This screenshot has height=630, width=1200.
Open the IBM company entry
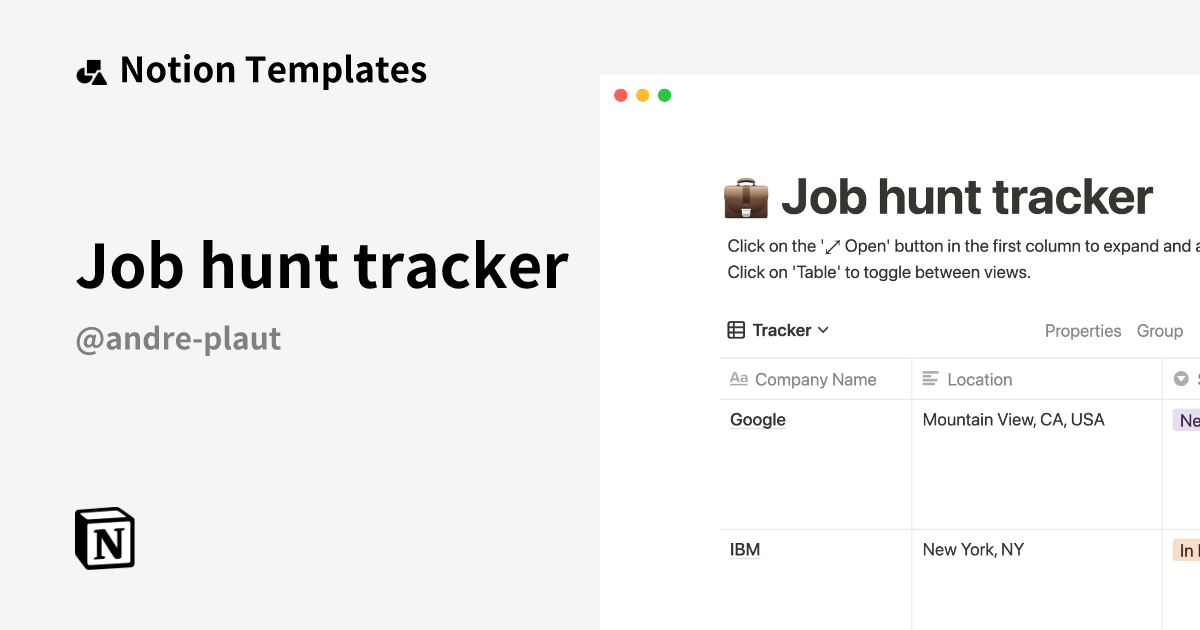tap(745, 549)
